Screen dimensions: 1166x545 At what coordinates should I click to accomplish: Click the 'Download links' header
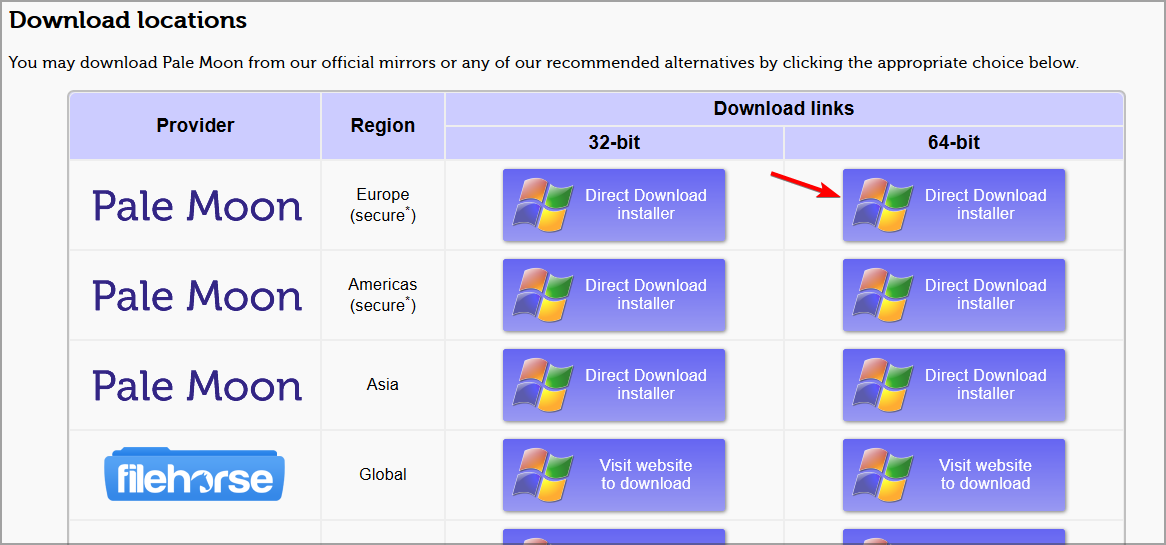coord(784,109)
